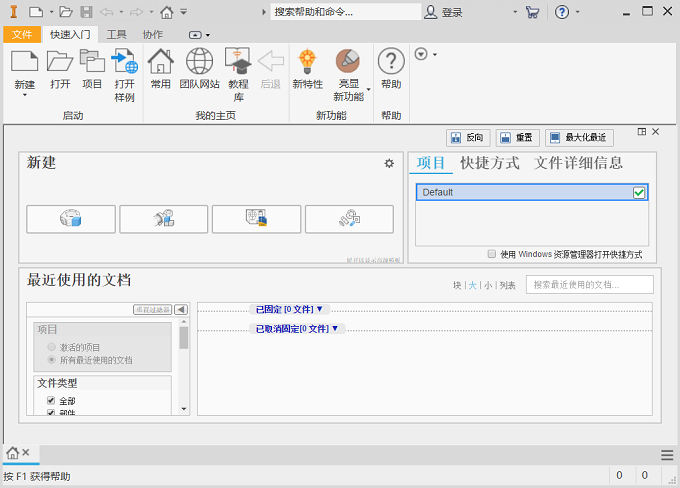Screen dimensions: 680x488
Task: Click the 重置过滤器 button
Action: click(x=153, y=309)
